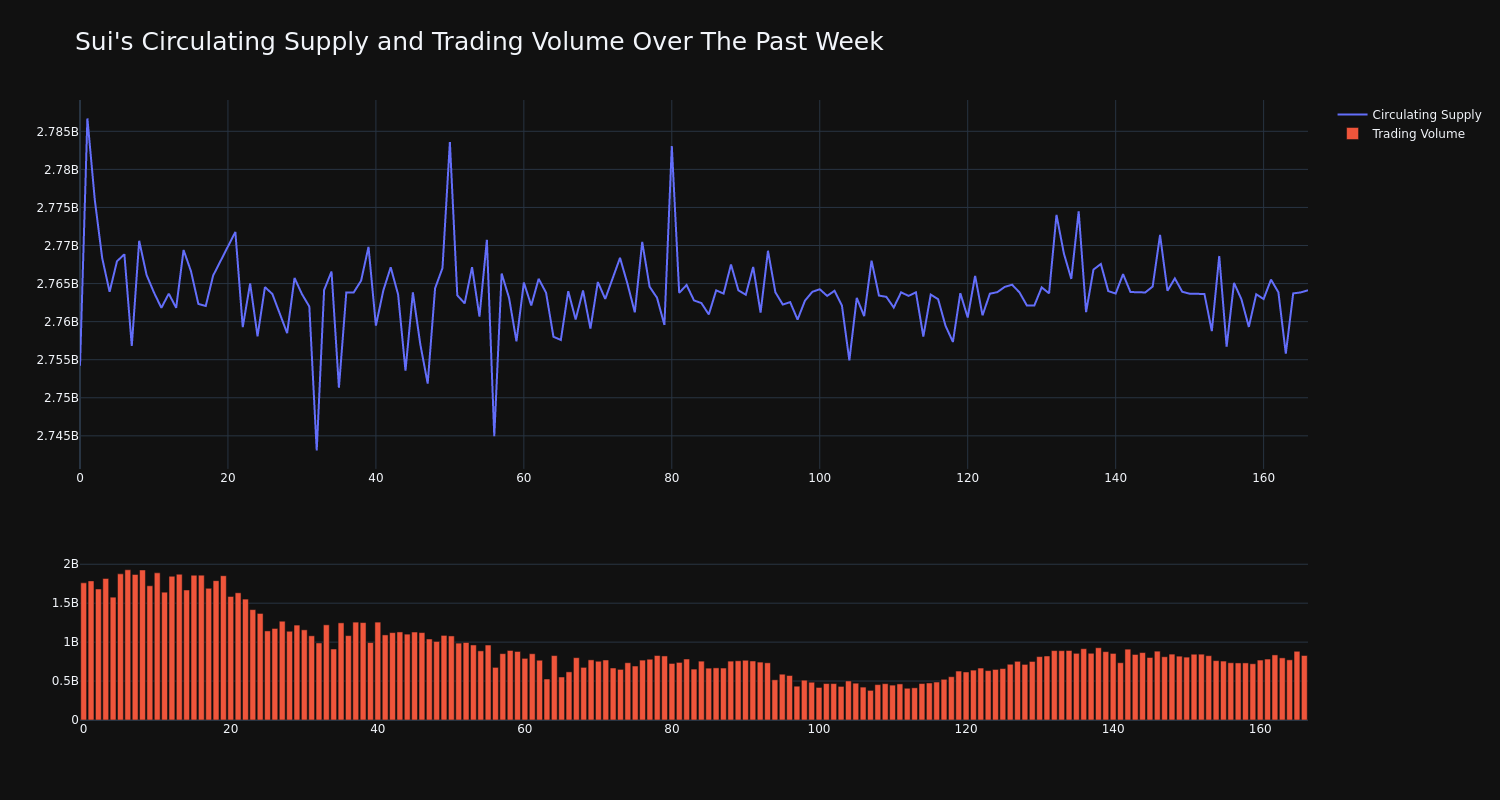Click x-axis tick 100 under supply chart
1500x800 pixels.
pos(820,478)
